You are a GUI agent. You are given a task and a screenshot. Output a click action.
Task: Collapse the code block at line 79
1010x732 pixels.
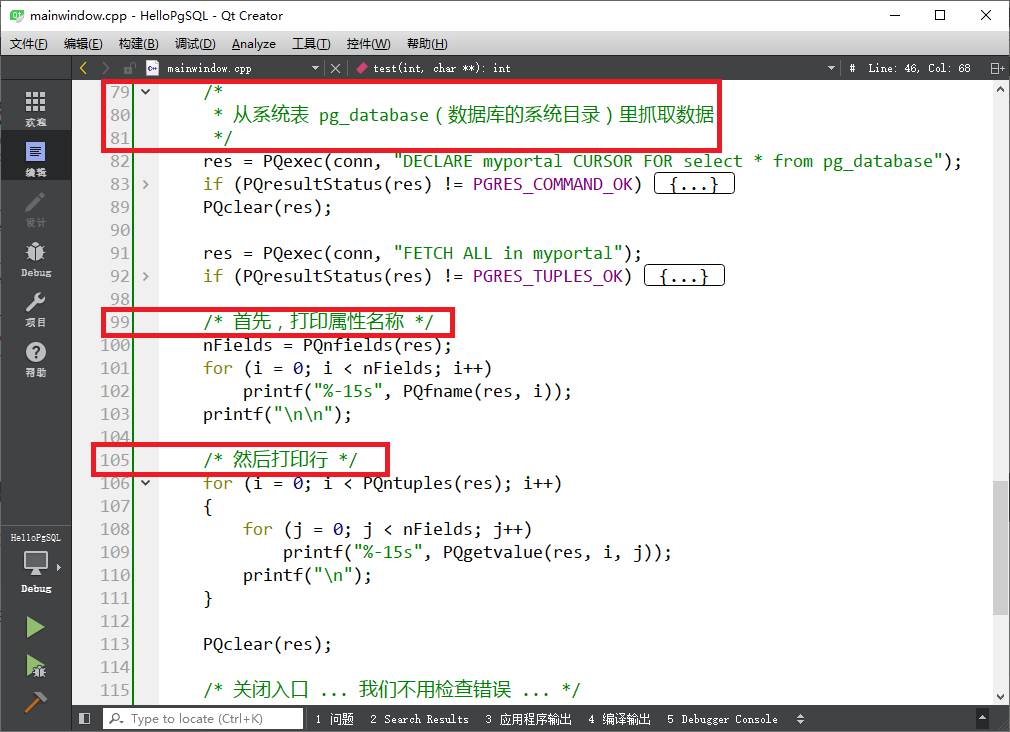pyautogui.click(x=145, y=91)
